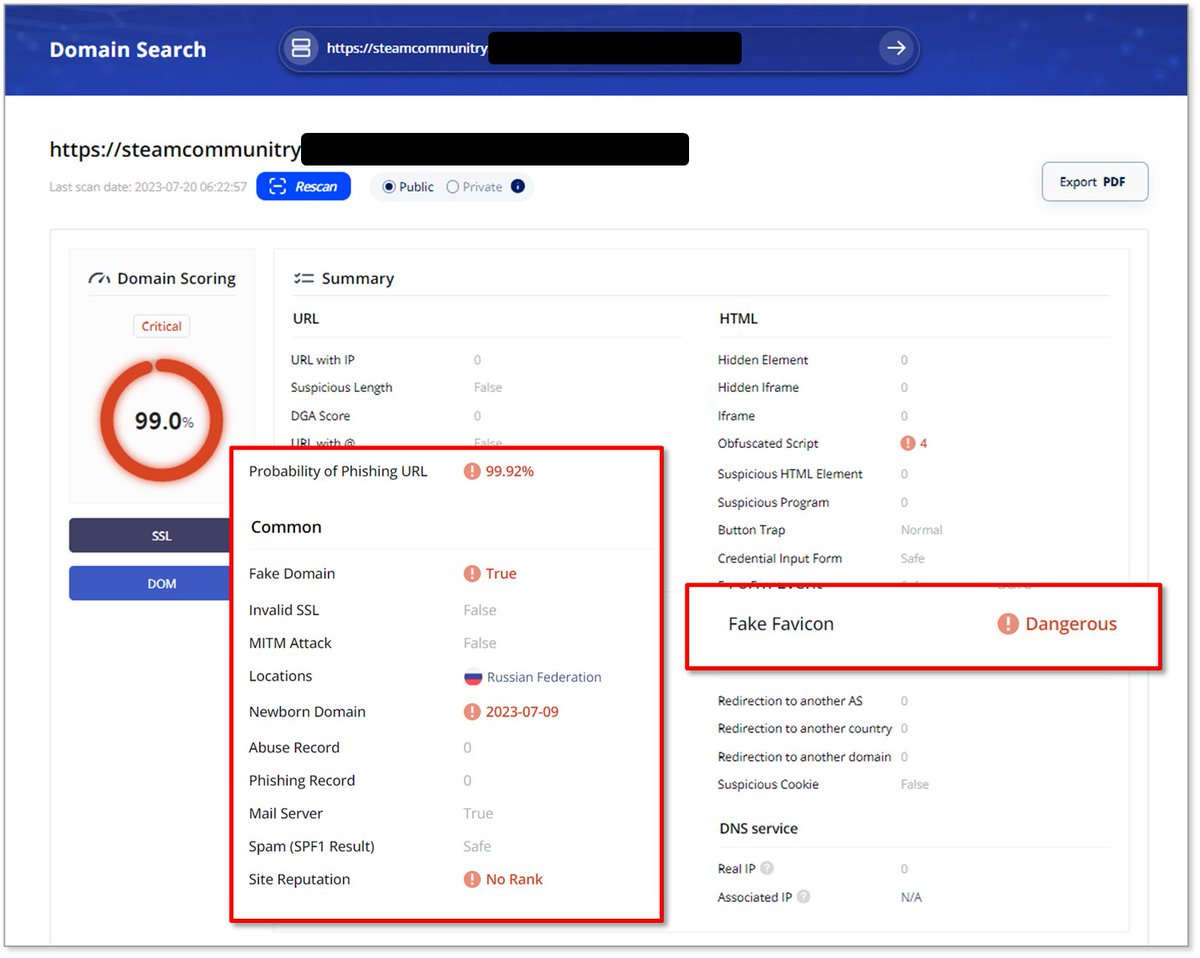Click the Site Reputation label
This screenshot has width=1200, height=958.
click(x=300, y=880)
